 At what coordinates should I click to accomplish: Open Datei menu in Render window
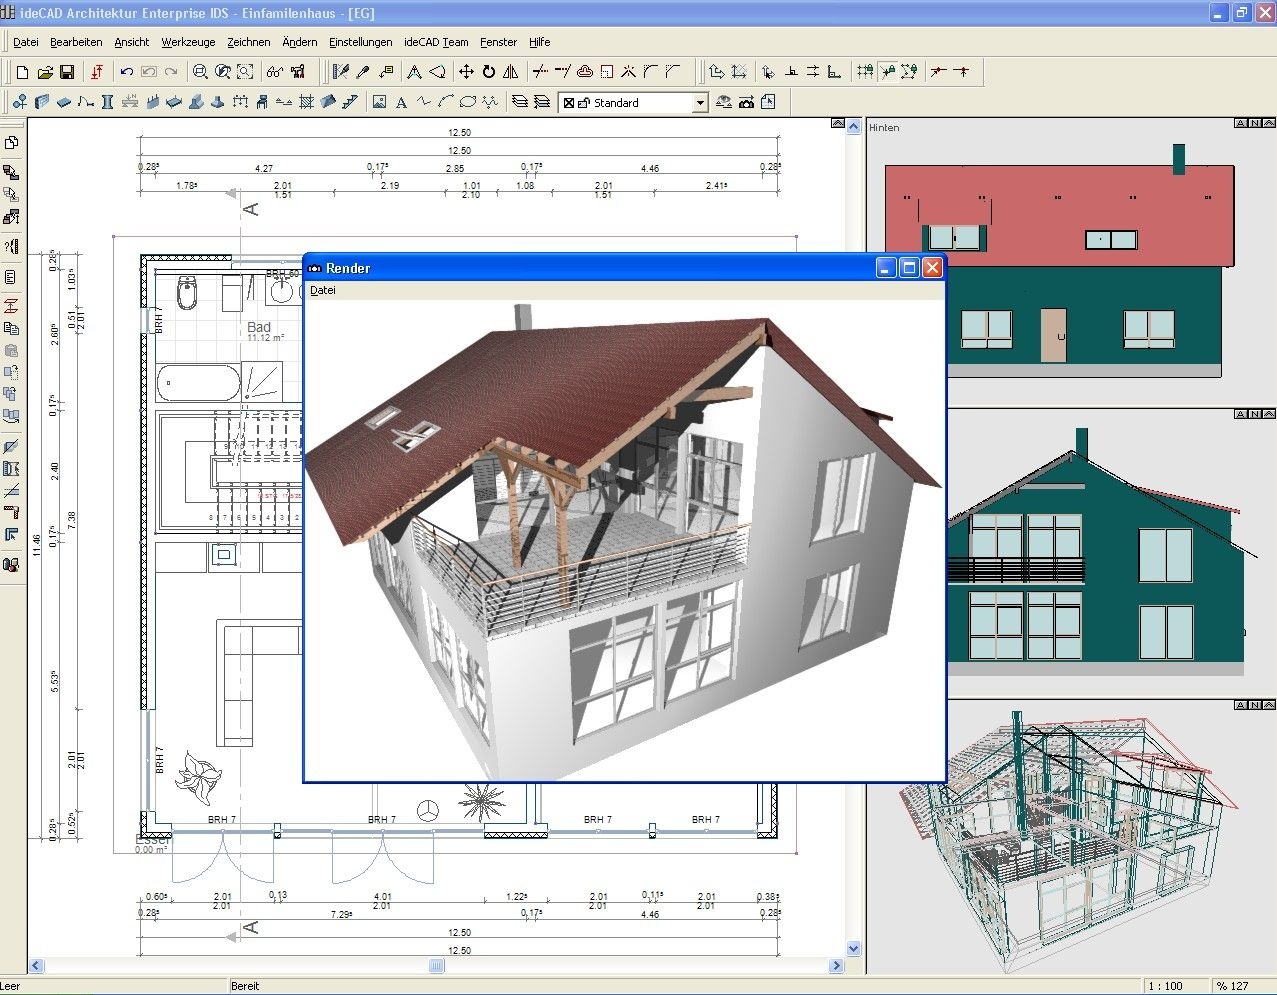(x=323, y=290)
